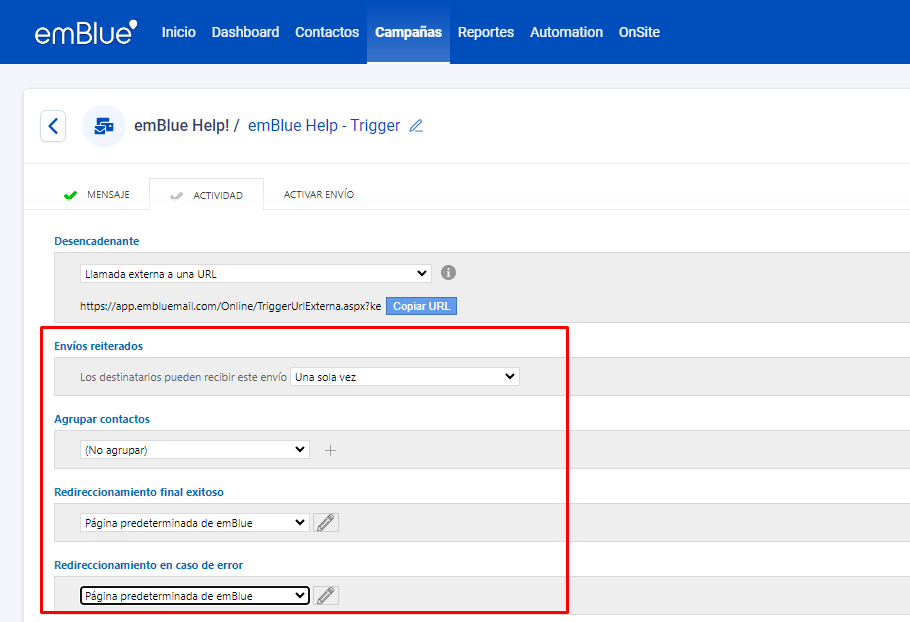
Task: Select the Campañas menu item
Action: point(409,32)
